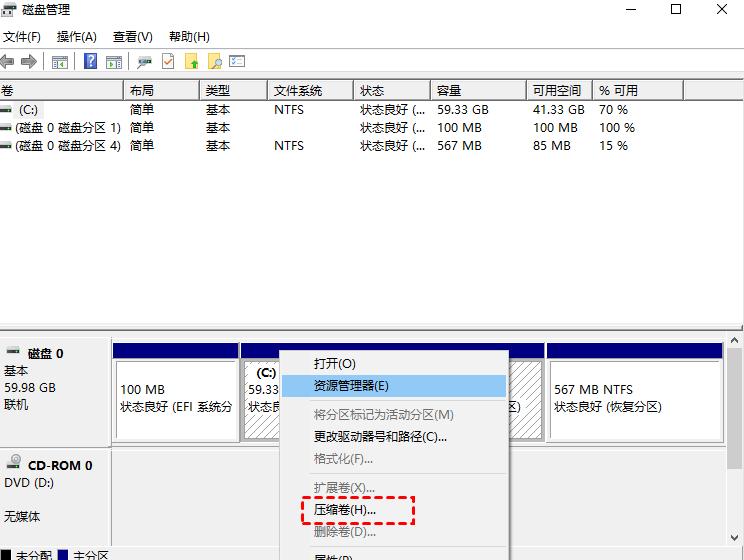
Task: Choose 资源管理器(E) in context menu
Action: click(x=394, y=386)
